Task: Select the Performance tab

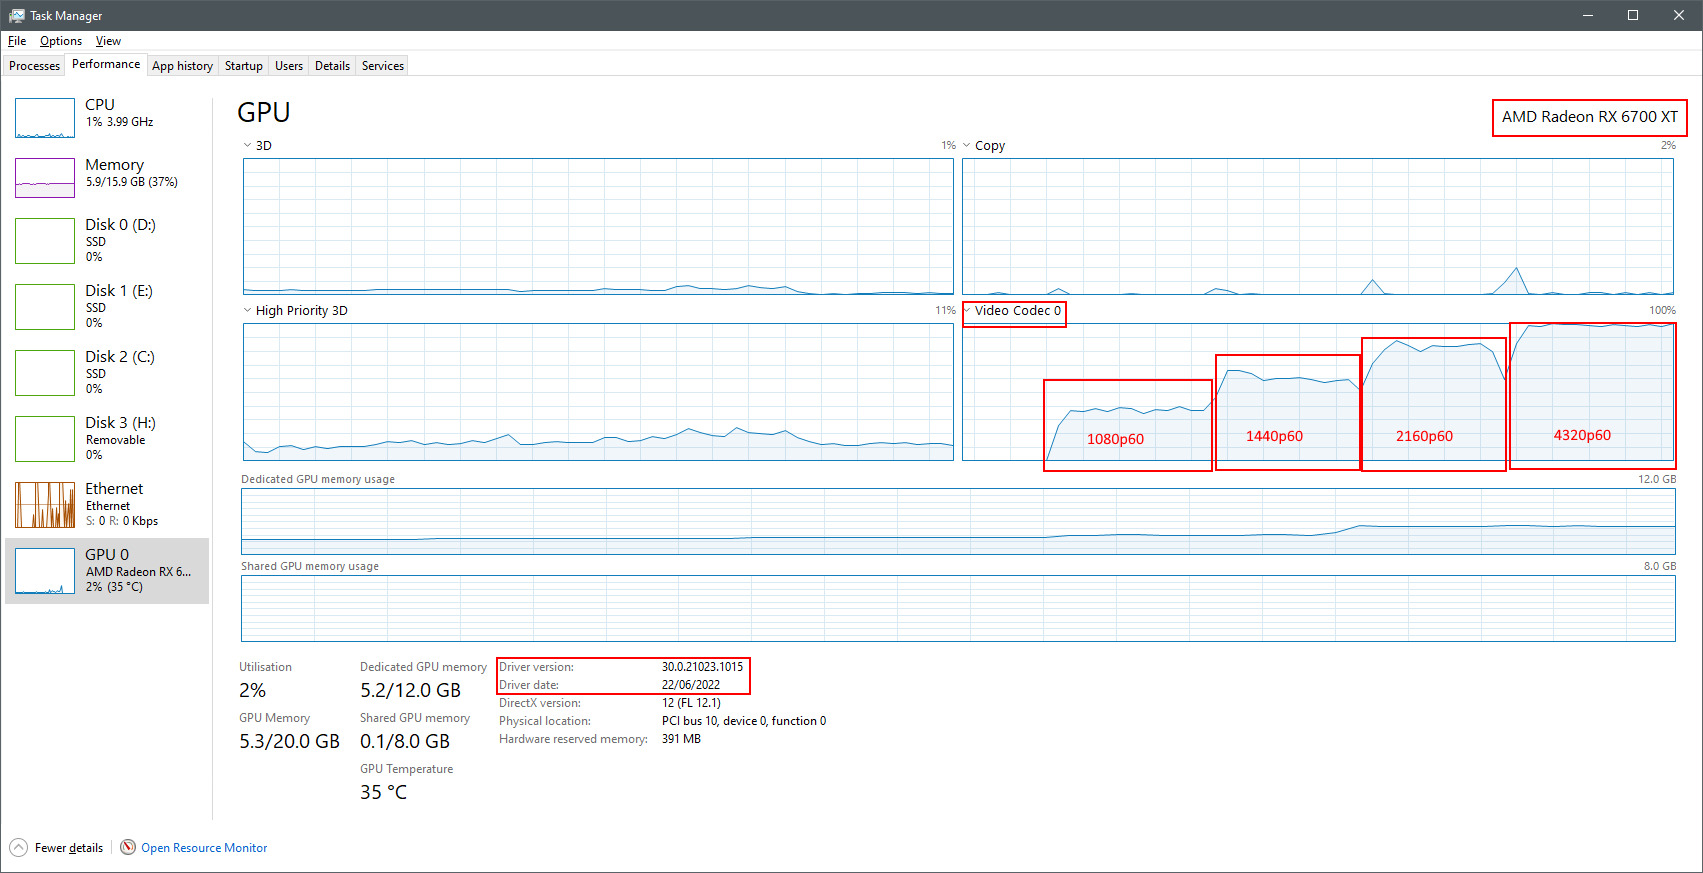Action: point(106,64)
